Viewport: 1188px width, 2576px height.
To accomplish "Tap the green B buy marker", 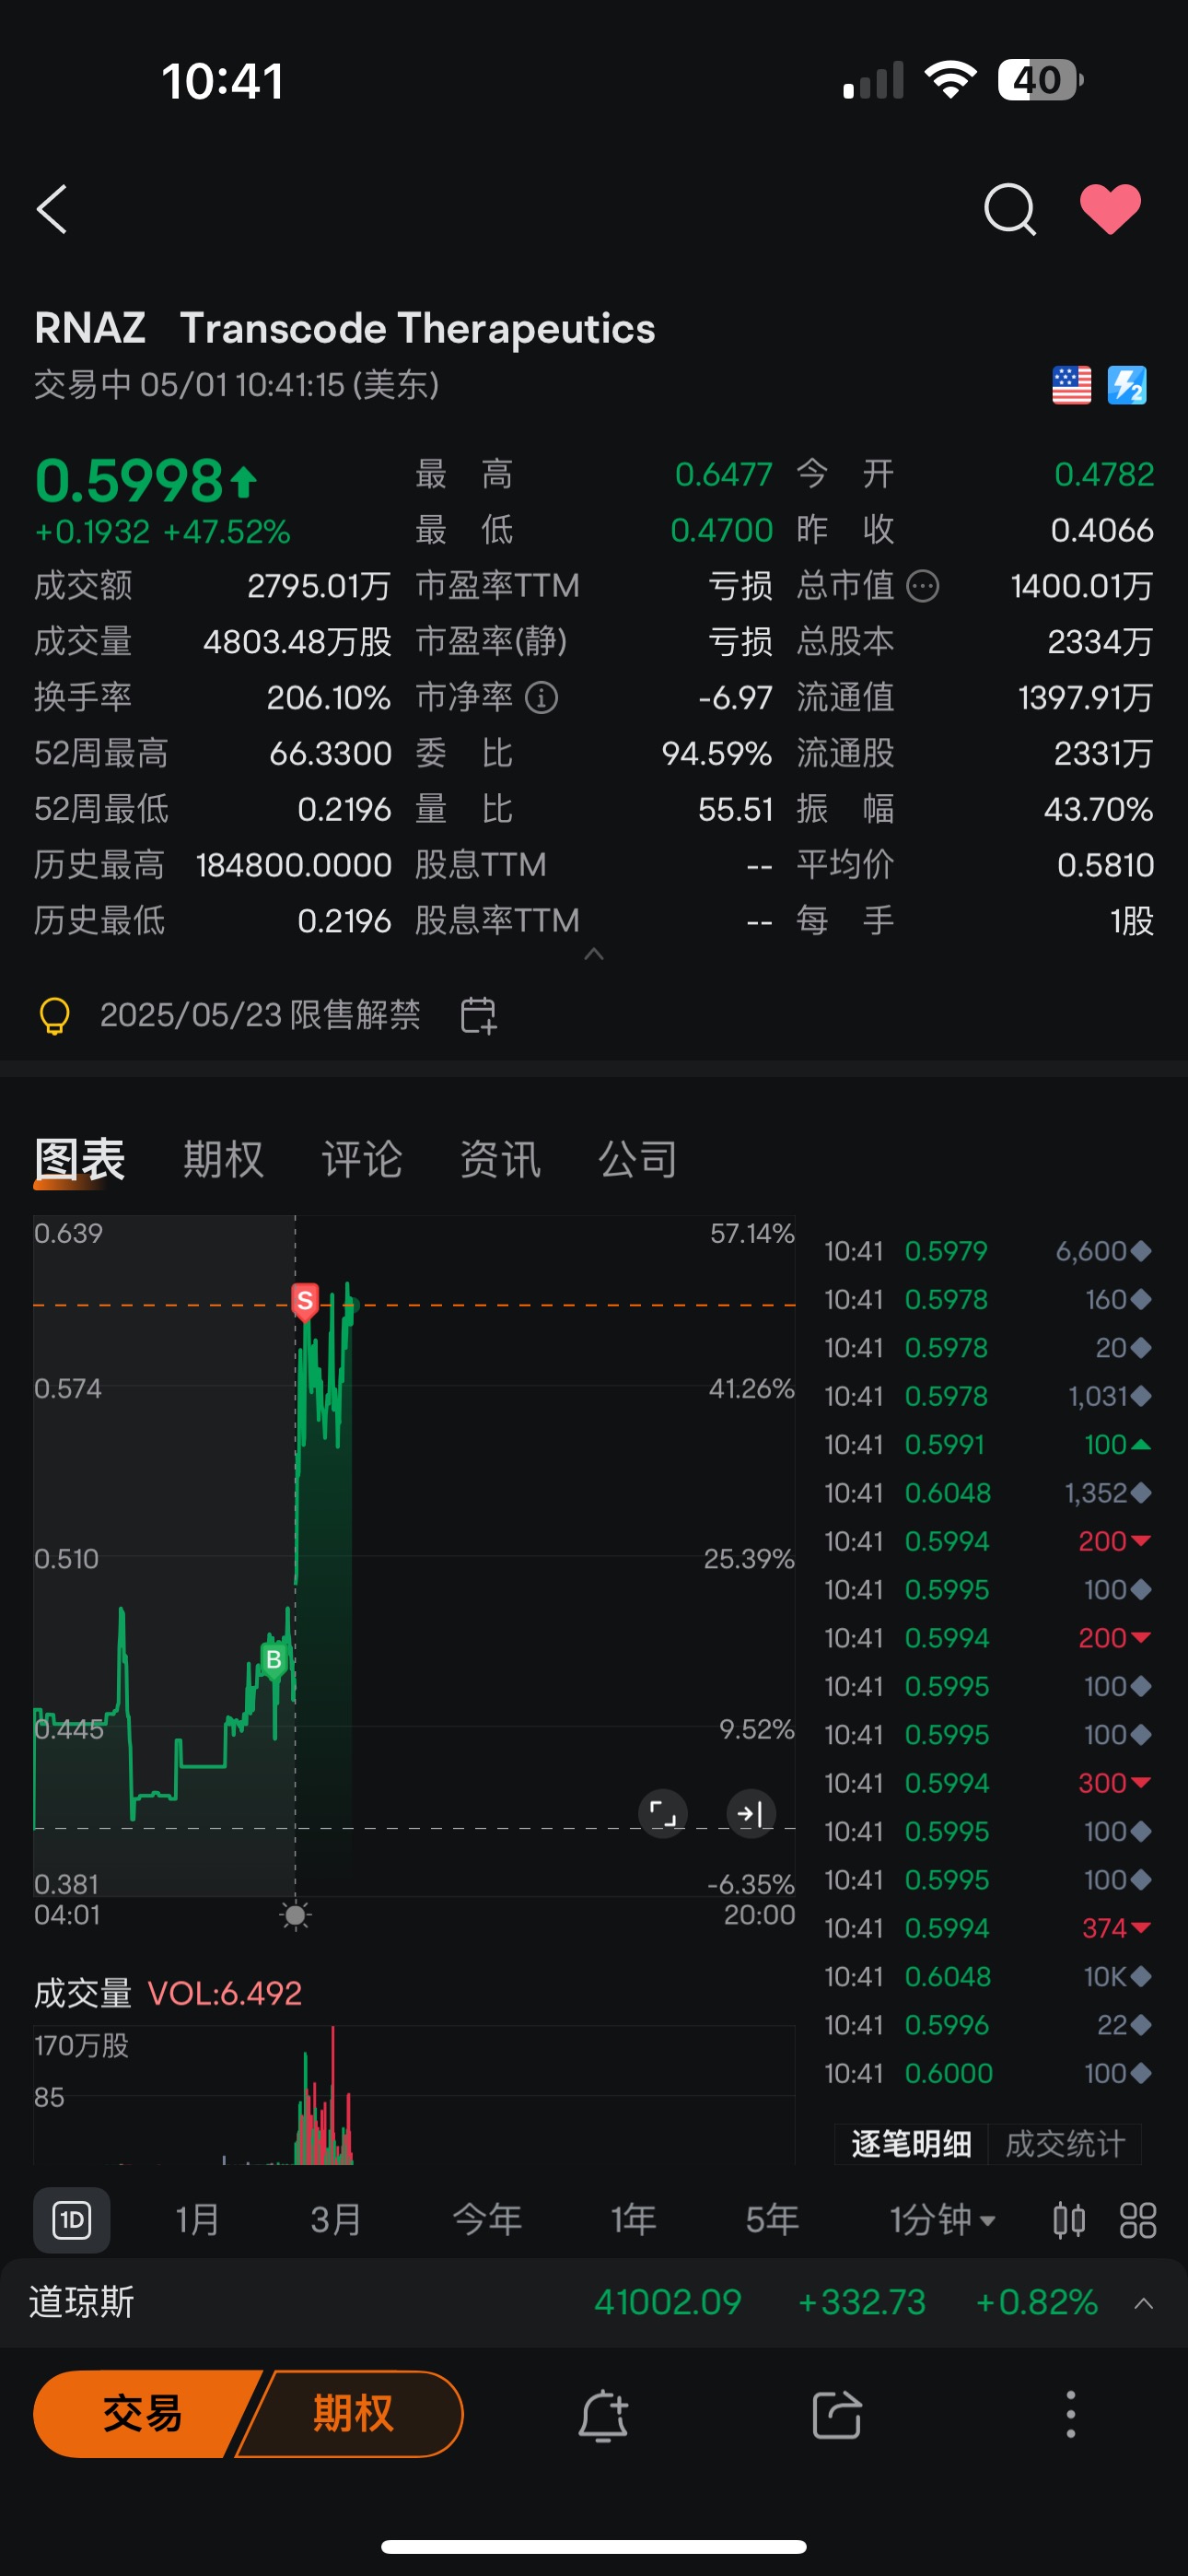I will tap(273, 1660).
